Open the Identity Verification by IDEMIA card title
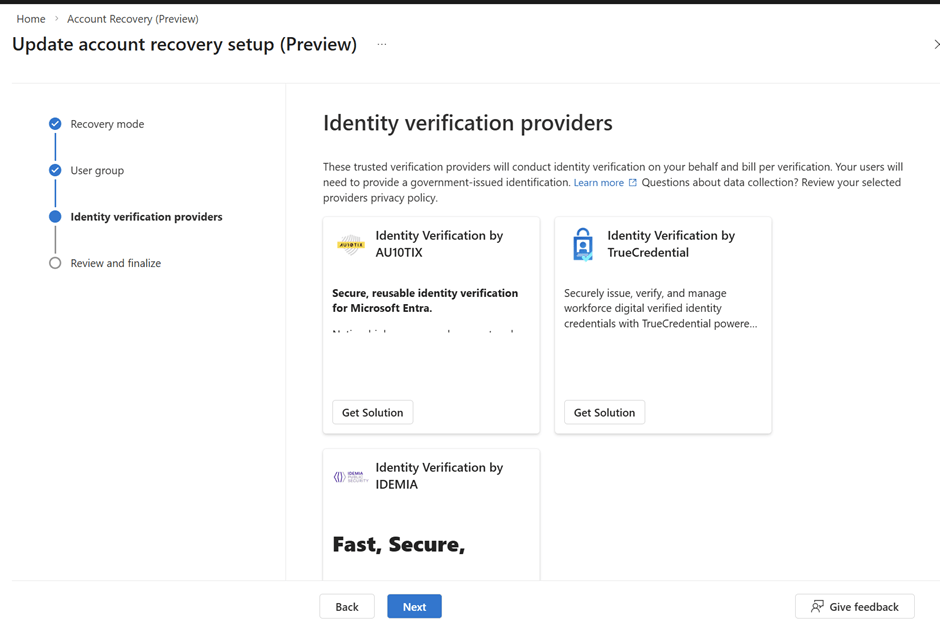This screenshot has width=940, height=633. pos(439,476)
